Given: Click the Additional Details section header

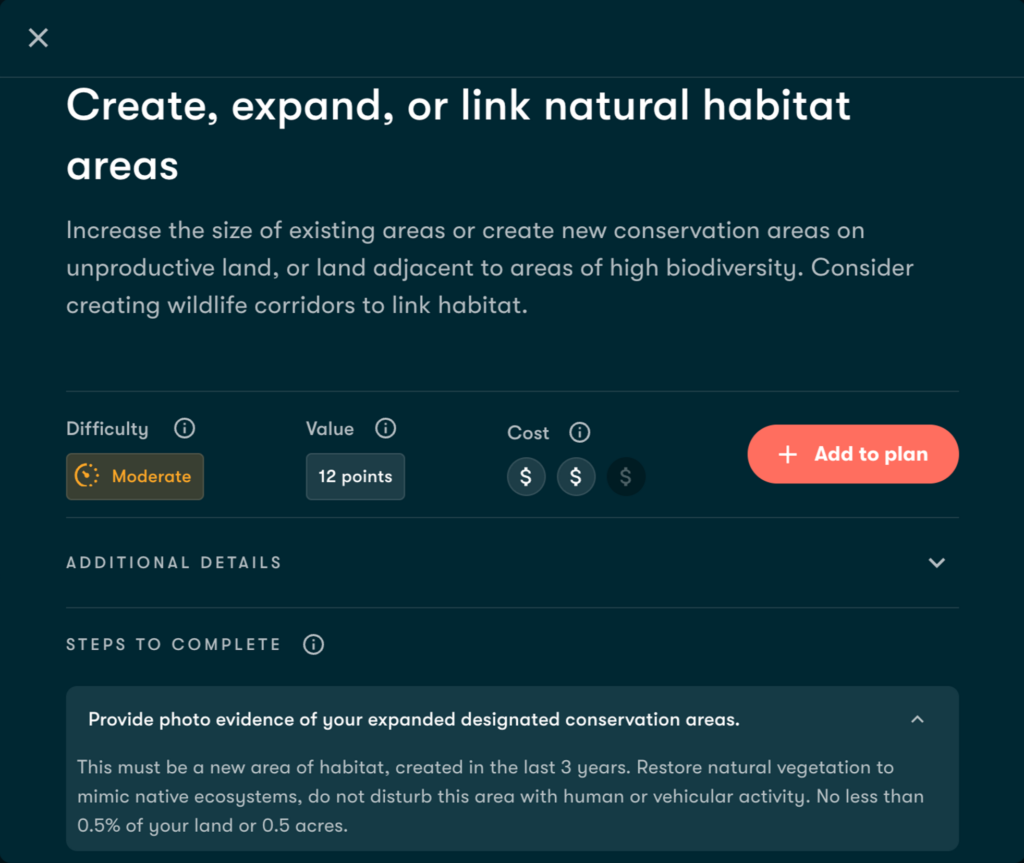Looking at the screenshot, I should [x=174, y=563].
